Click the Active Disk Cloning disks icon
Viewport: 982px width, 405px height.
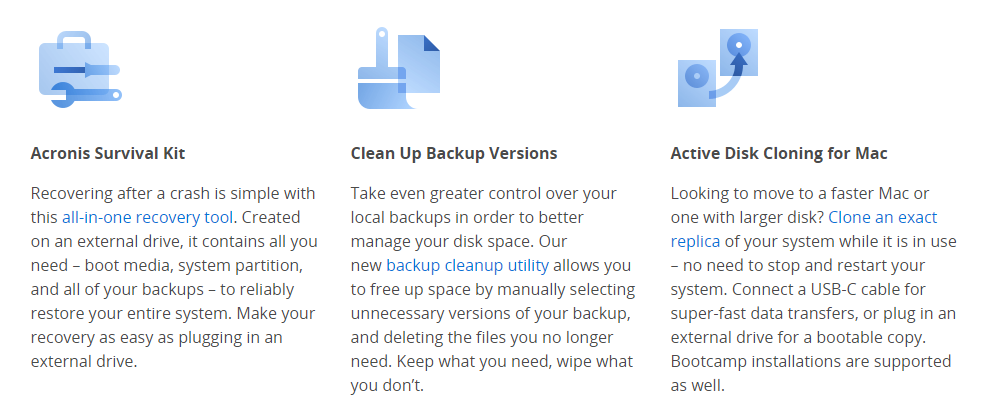(718, 68)
